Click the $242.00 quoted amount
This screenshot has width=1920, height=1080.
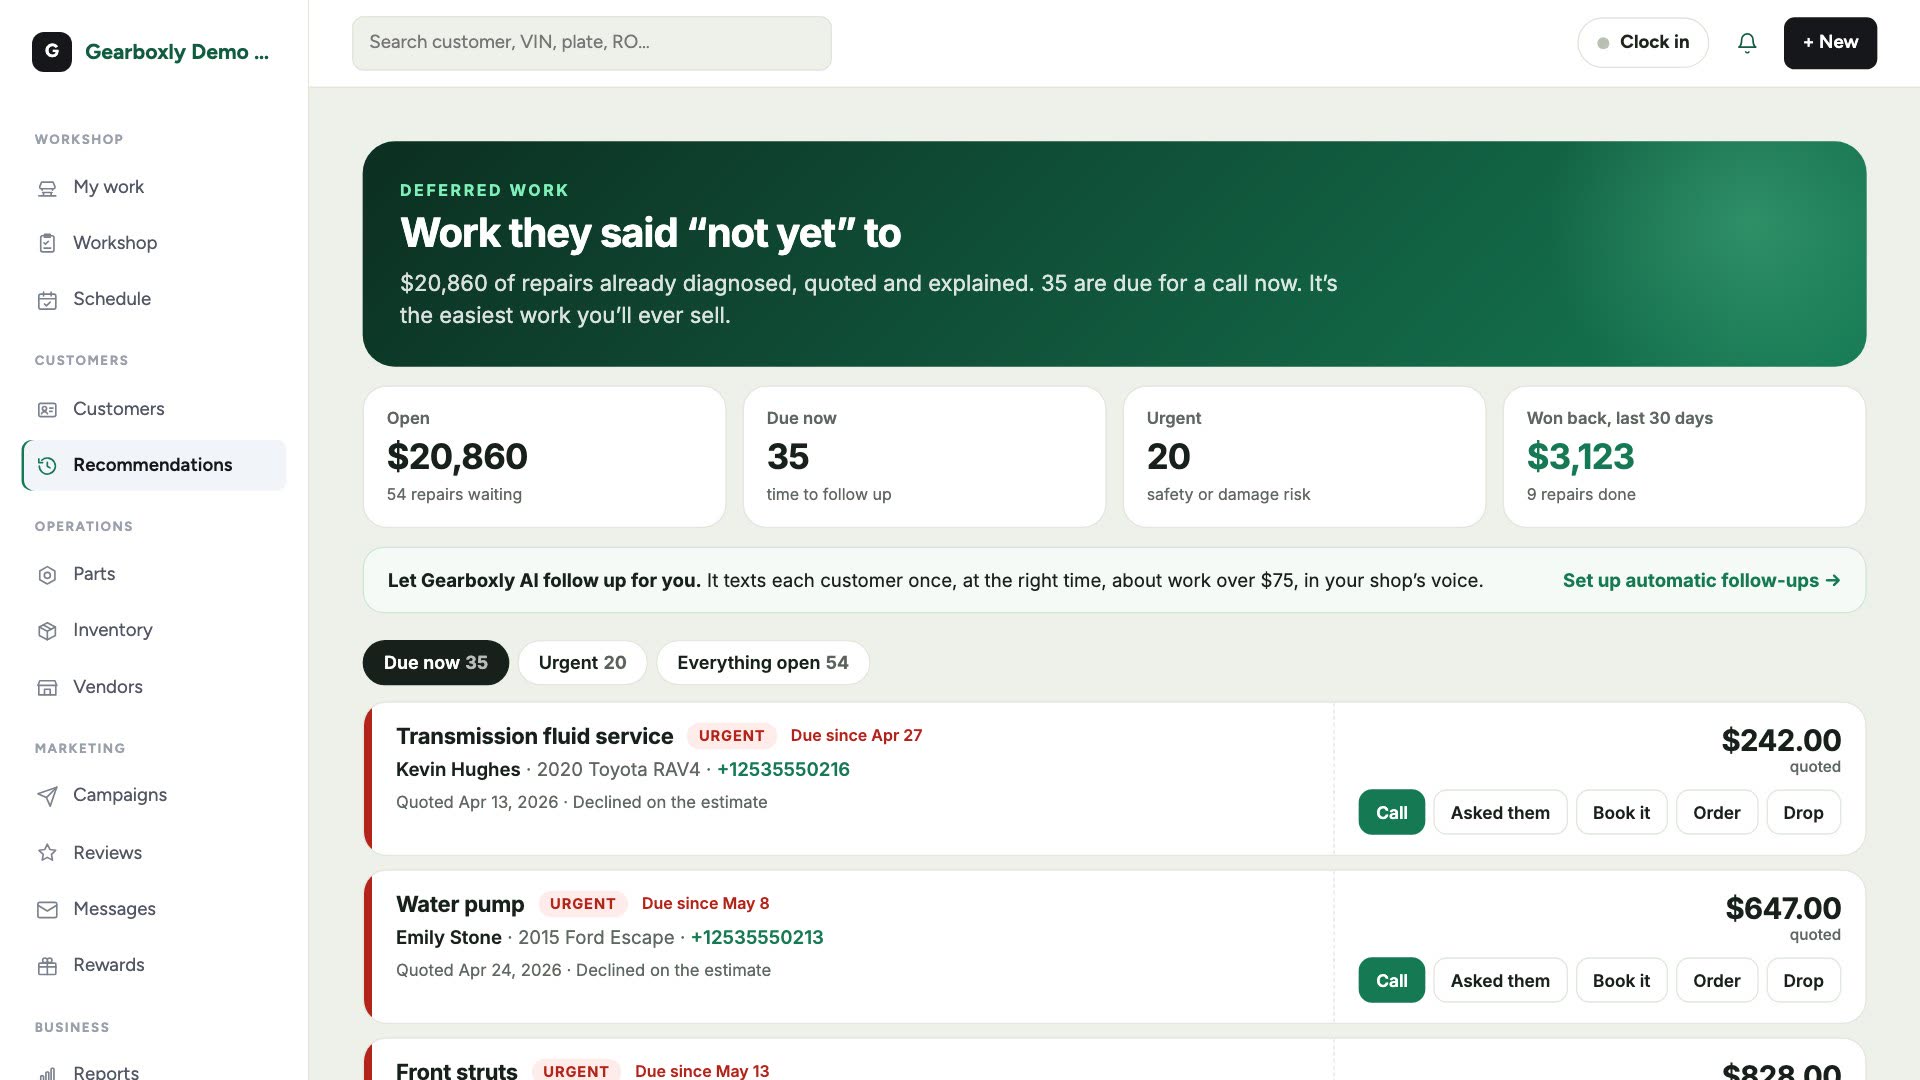(x=1781, y=740)
